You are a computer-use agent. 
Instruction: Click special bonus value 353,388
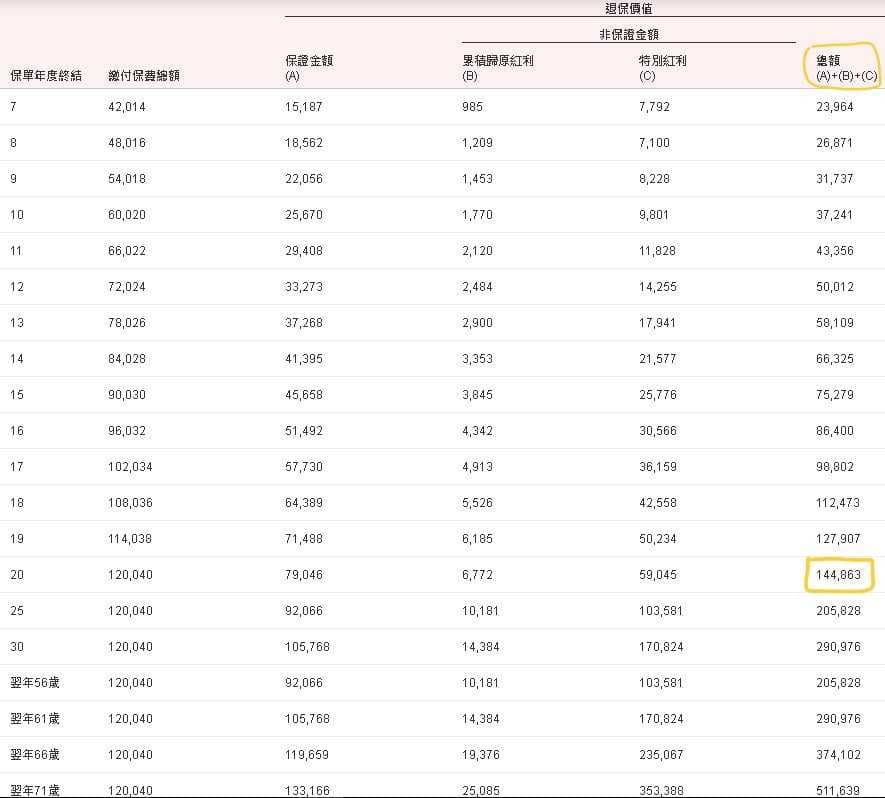pos(660,790)
